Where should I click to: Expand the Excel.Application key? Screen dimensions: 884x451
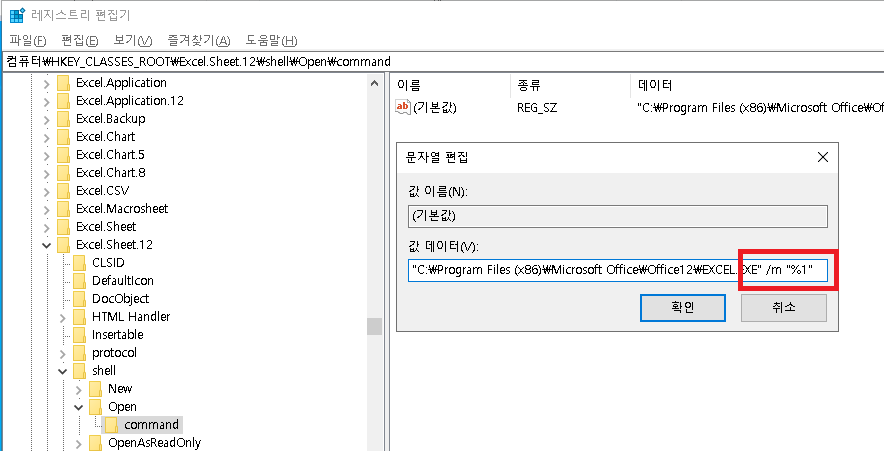pyautogui.click(x=47, y=83)
